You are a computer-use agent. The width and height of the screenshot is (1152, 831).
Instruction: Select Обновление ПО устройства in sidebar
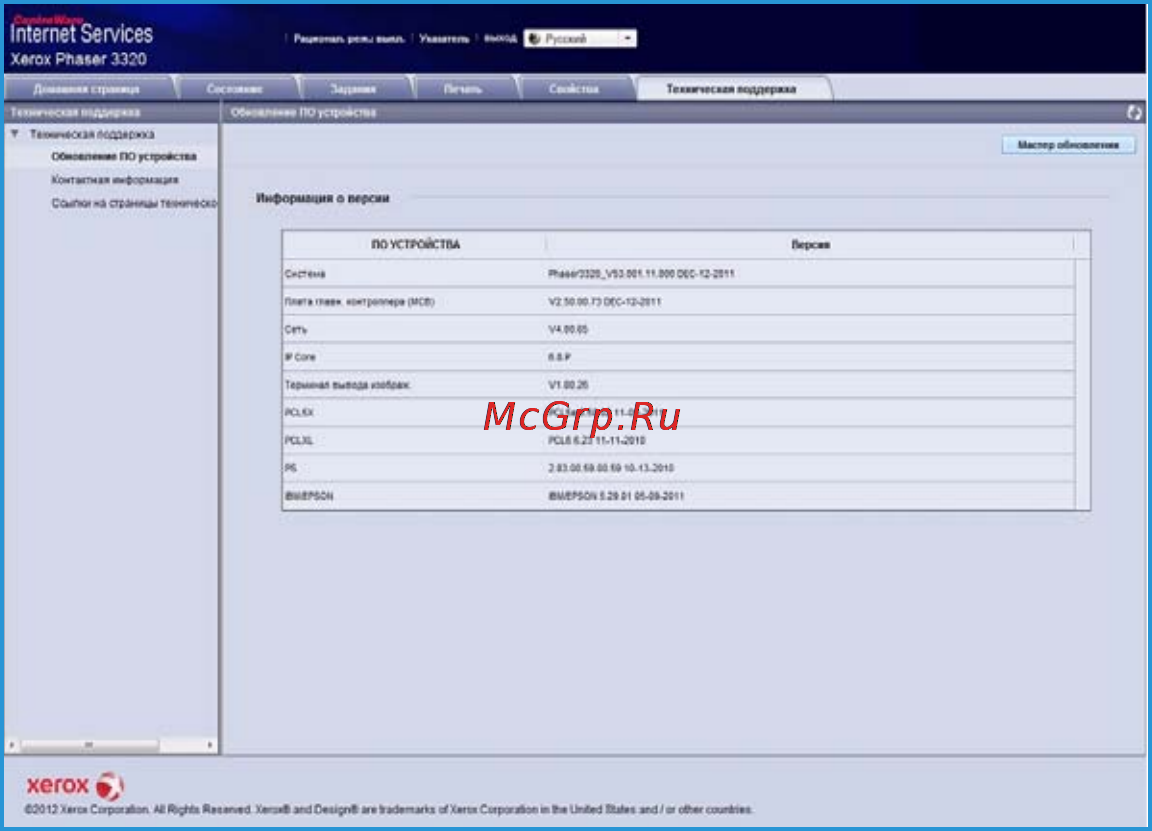point(123,157)
